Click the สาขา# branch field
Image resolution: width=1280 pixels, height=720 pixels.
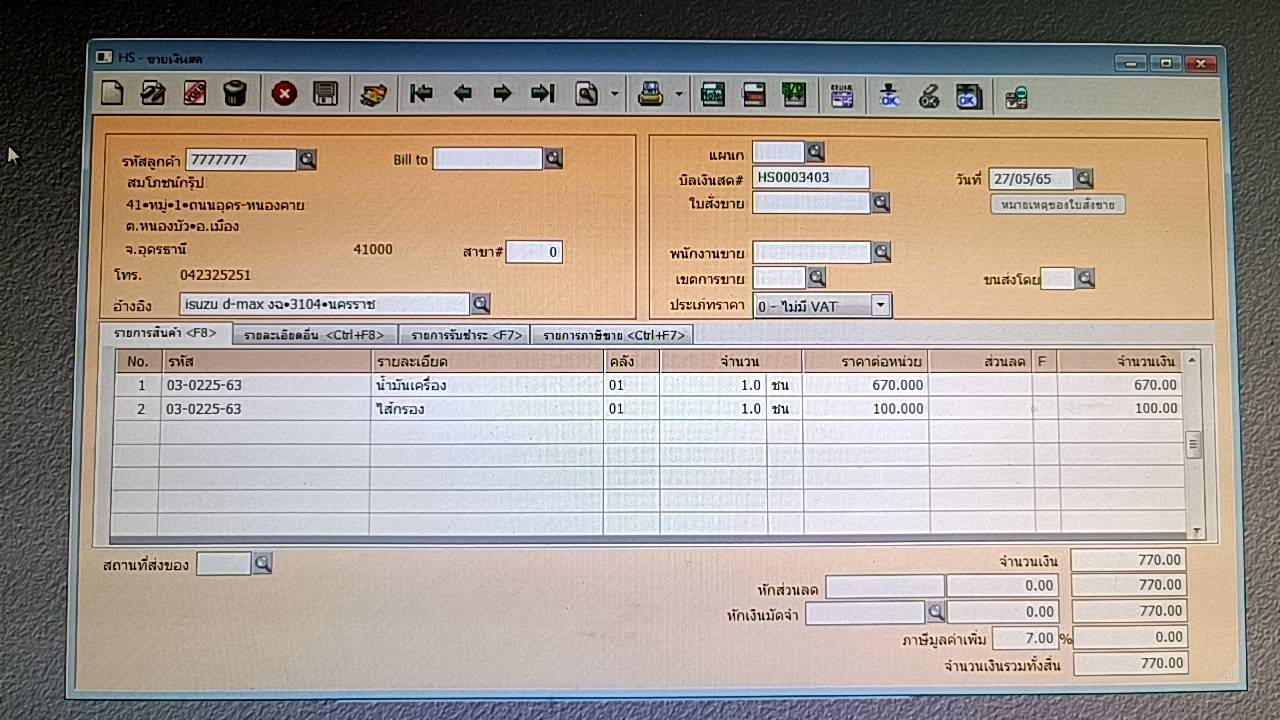(x=534, y=252)
